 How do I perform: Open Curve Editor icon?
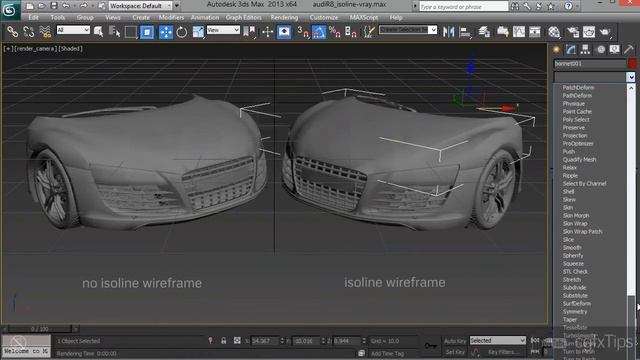pyautogui.click(x=519, y=31)
